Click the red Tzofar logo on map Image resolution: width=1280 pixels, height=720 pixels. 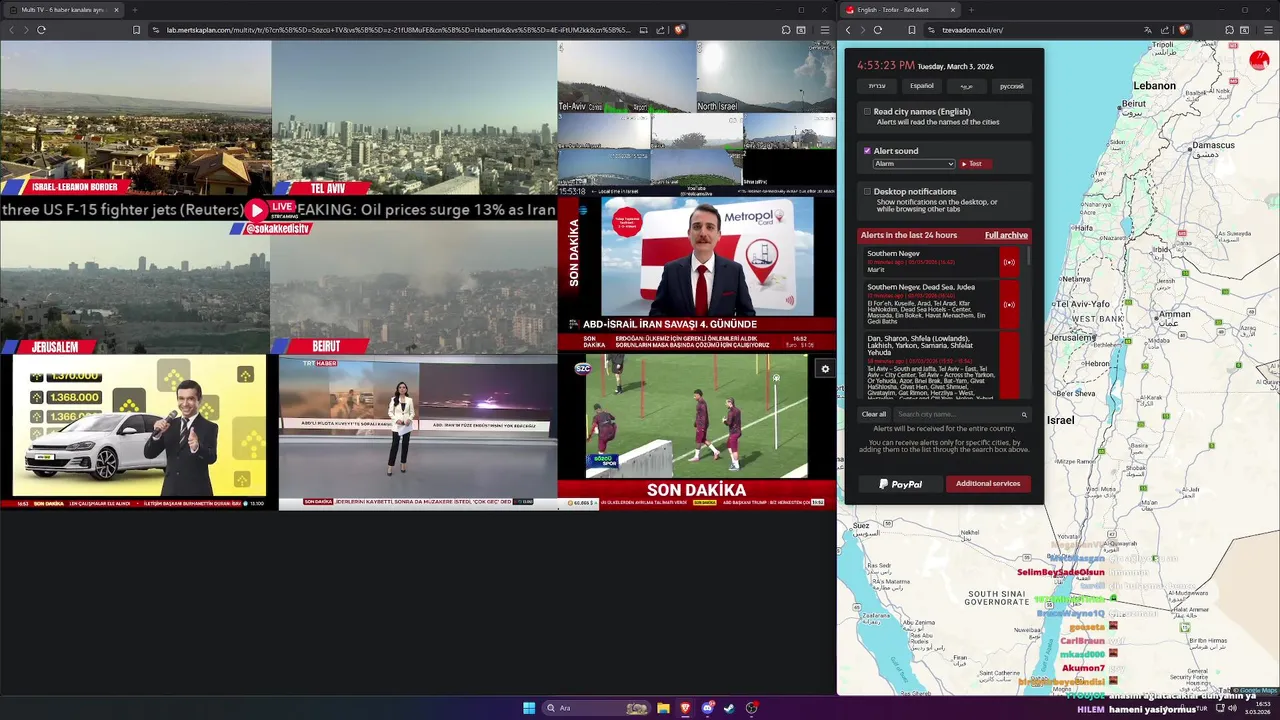coord(1259,61)
